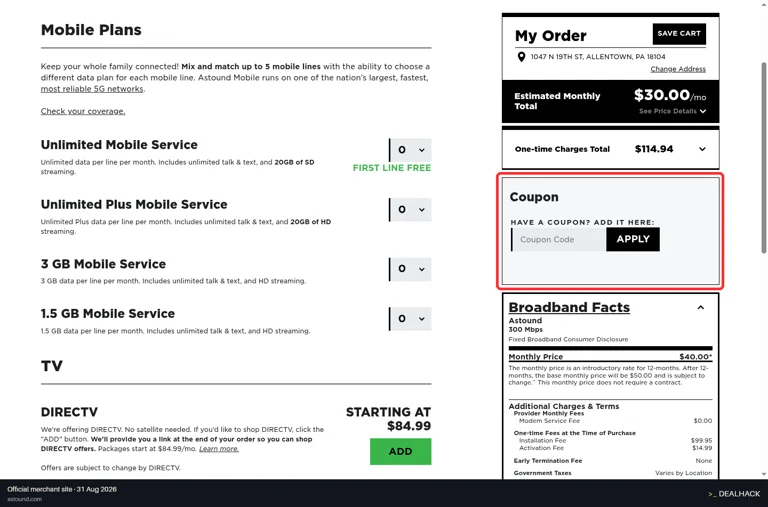Image resolution: width=768 pixels, height=507 pixels.
Task: Click the astound.com caption in footer
Action: [x=24, y=499]
